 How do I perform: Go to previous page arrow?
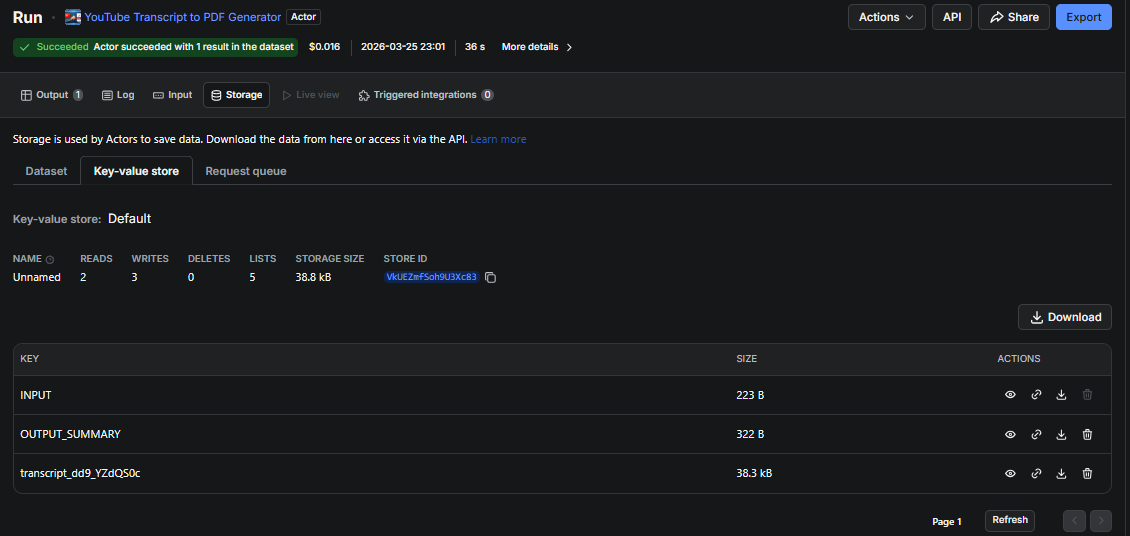pyautogui.click(x=1074, y=521)
